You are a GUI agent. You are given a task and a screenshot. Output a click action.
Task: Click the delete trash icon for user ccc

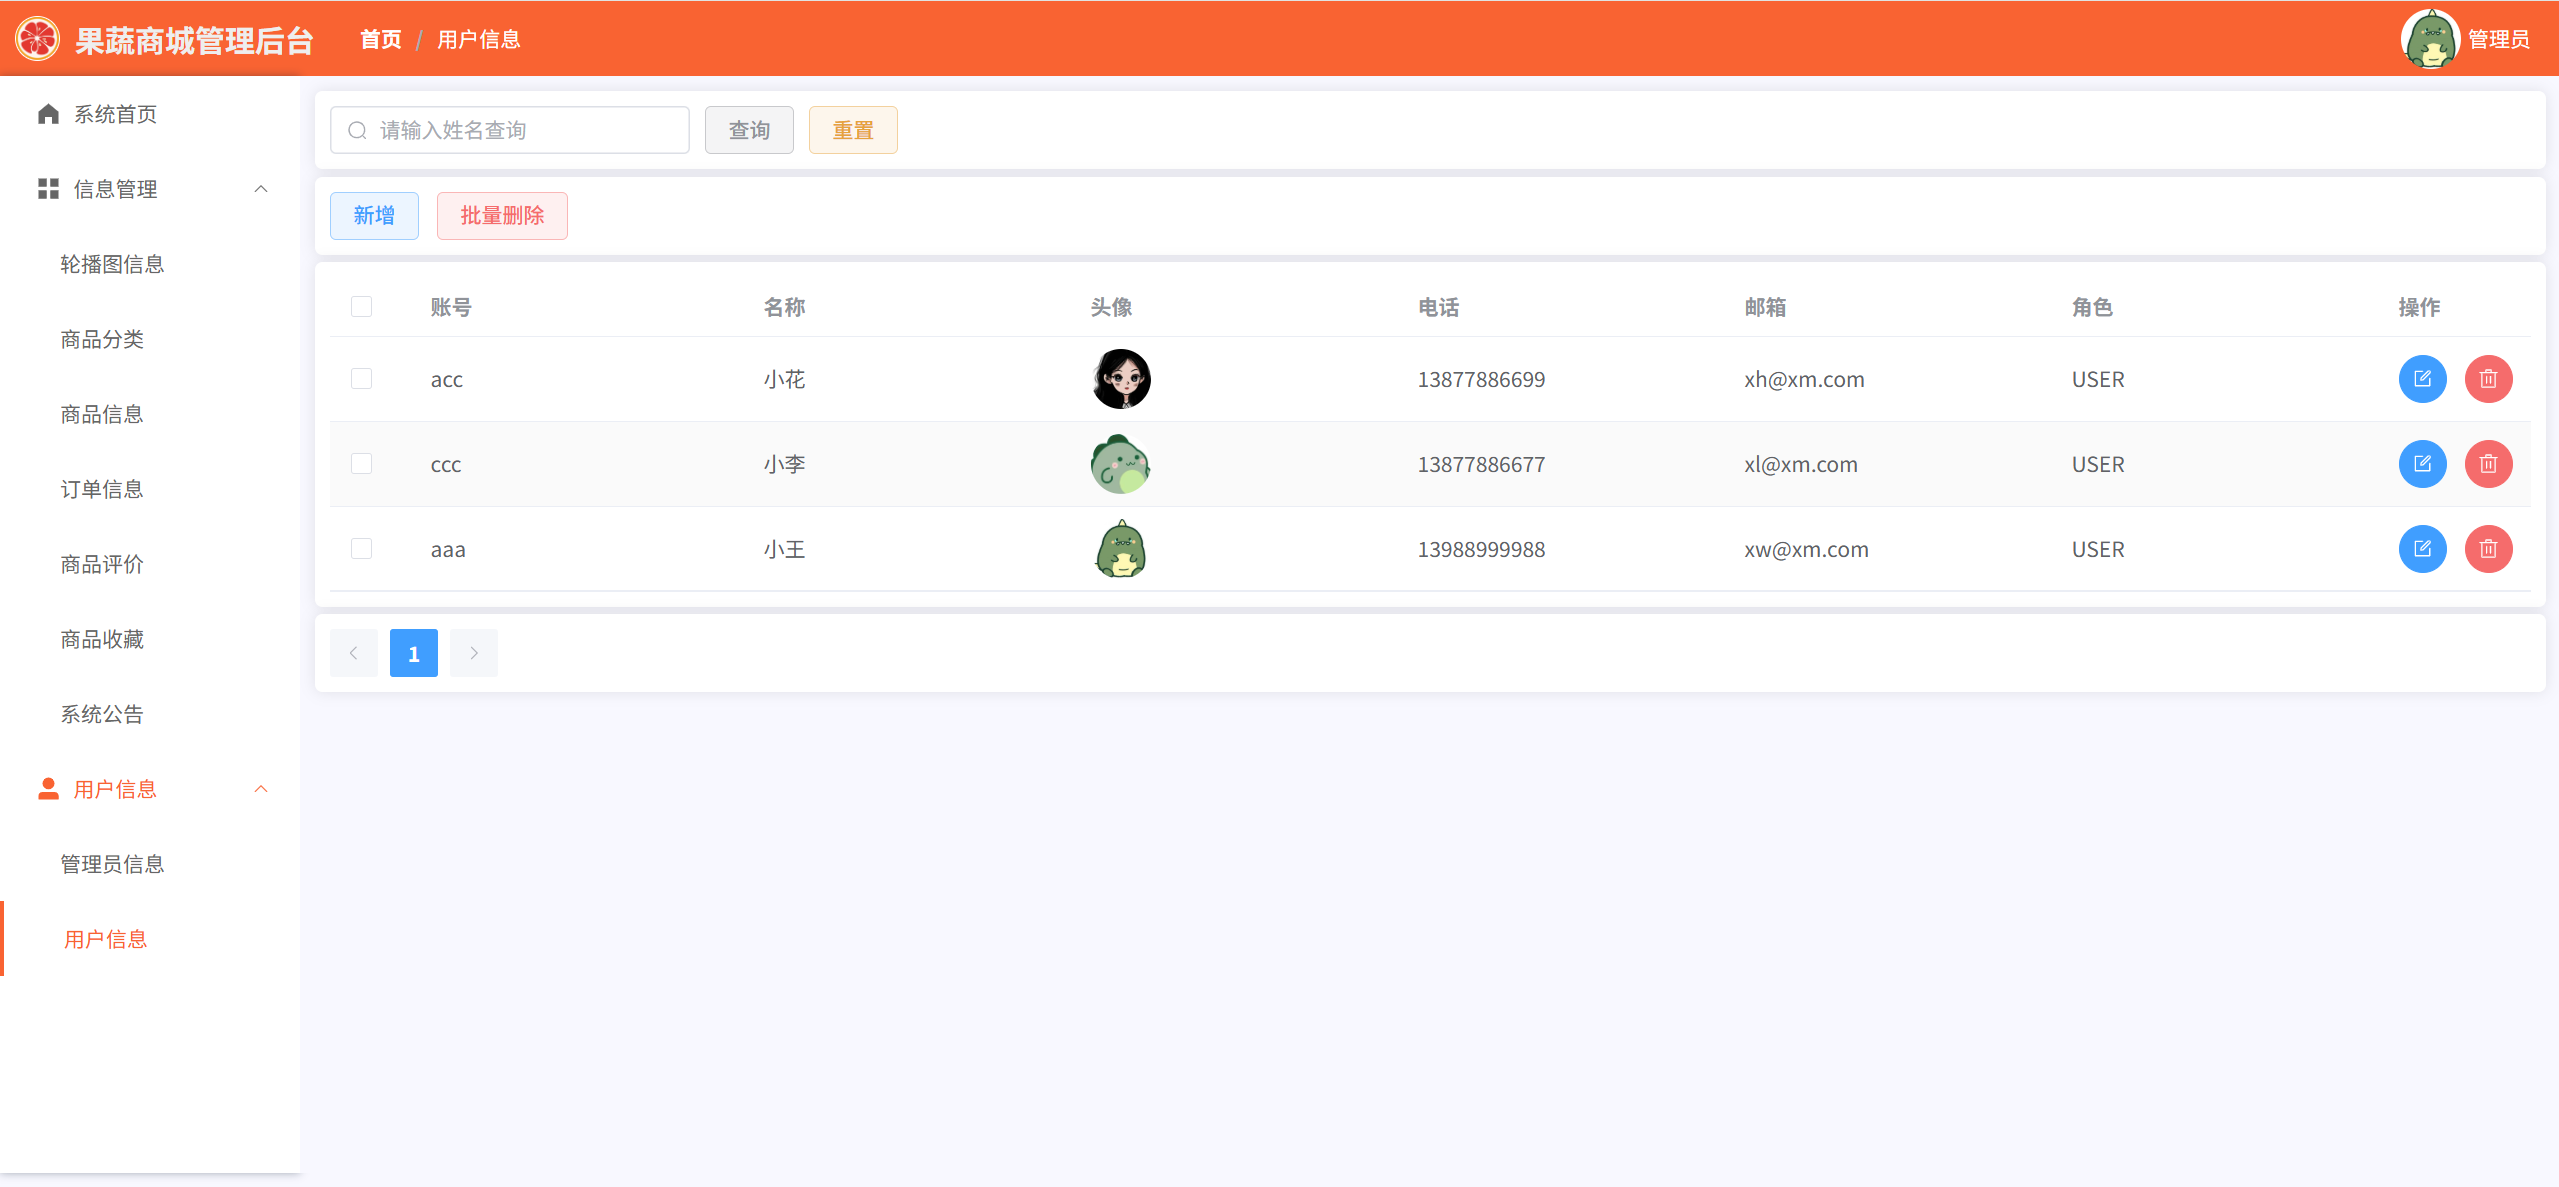pos(2487,464)
